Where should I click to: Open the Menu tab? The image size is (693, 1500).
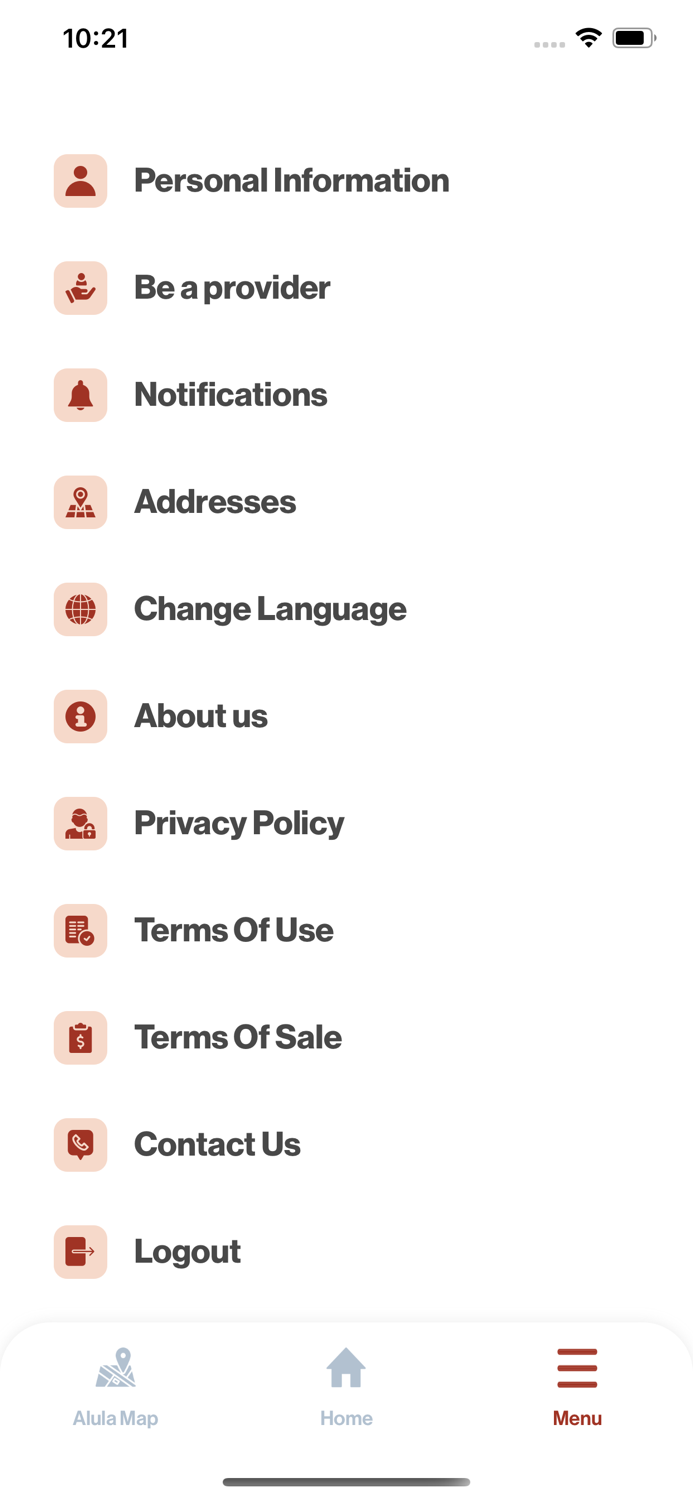point(577,1385)
